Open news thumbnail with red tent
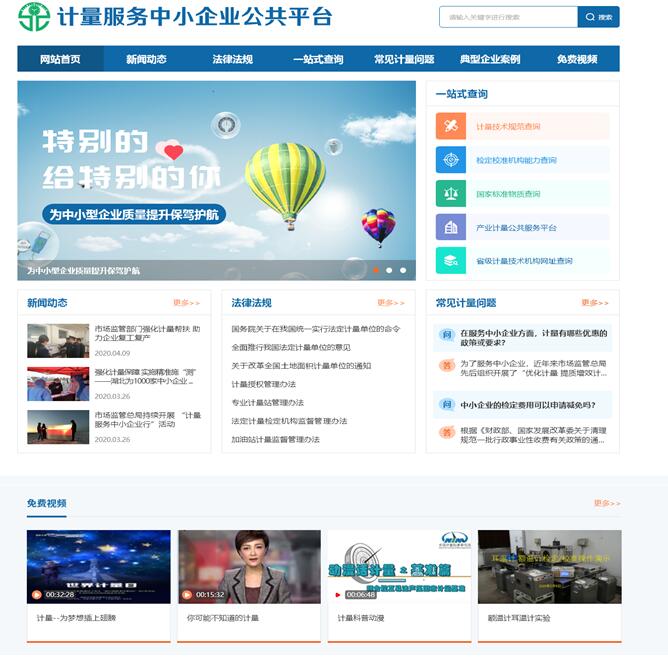 coord(58,384)
